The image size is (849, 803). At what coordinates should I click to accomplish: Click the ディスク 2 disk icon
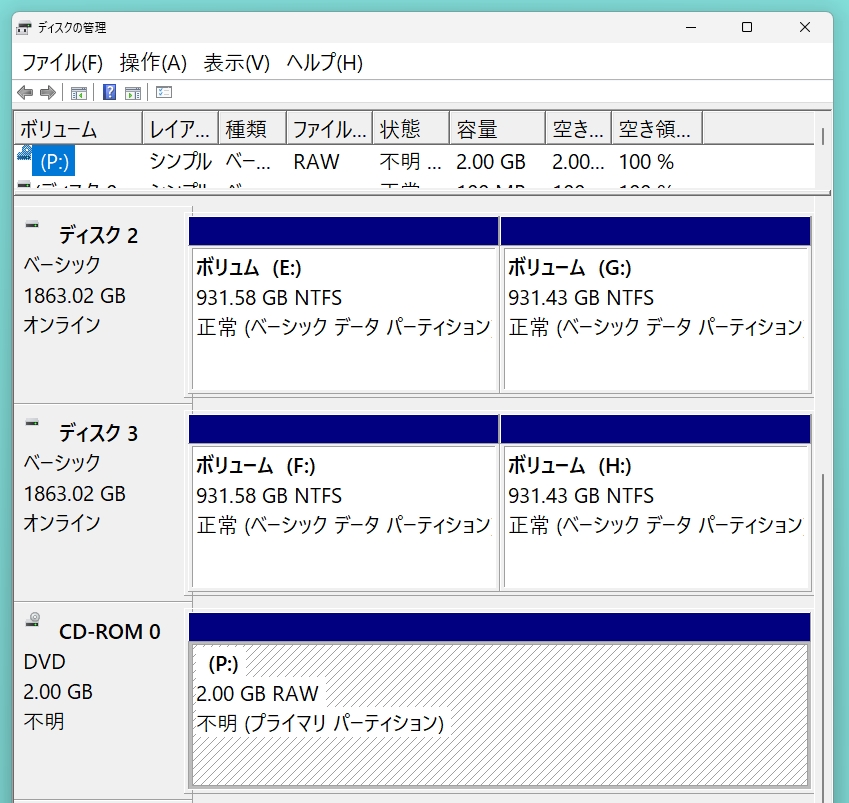(x=32, y=225)
